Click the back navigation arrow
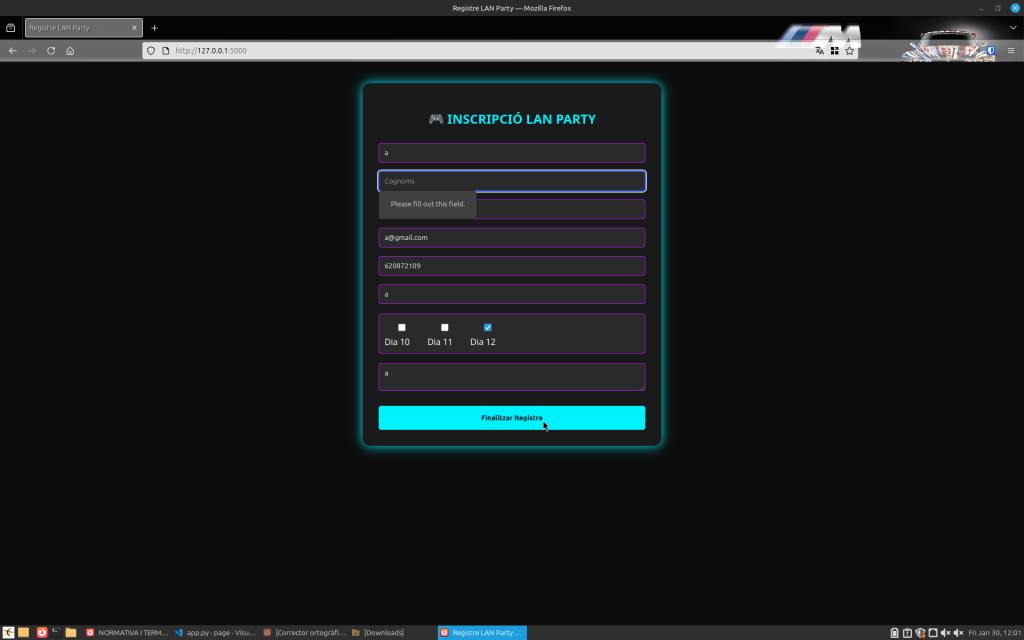Viewport: 1024px width, 640px height. click(x=13, y=50)
